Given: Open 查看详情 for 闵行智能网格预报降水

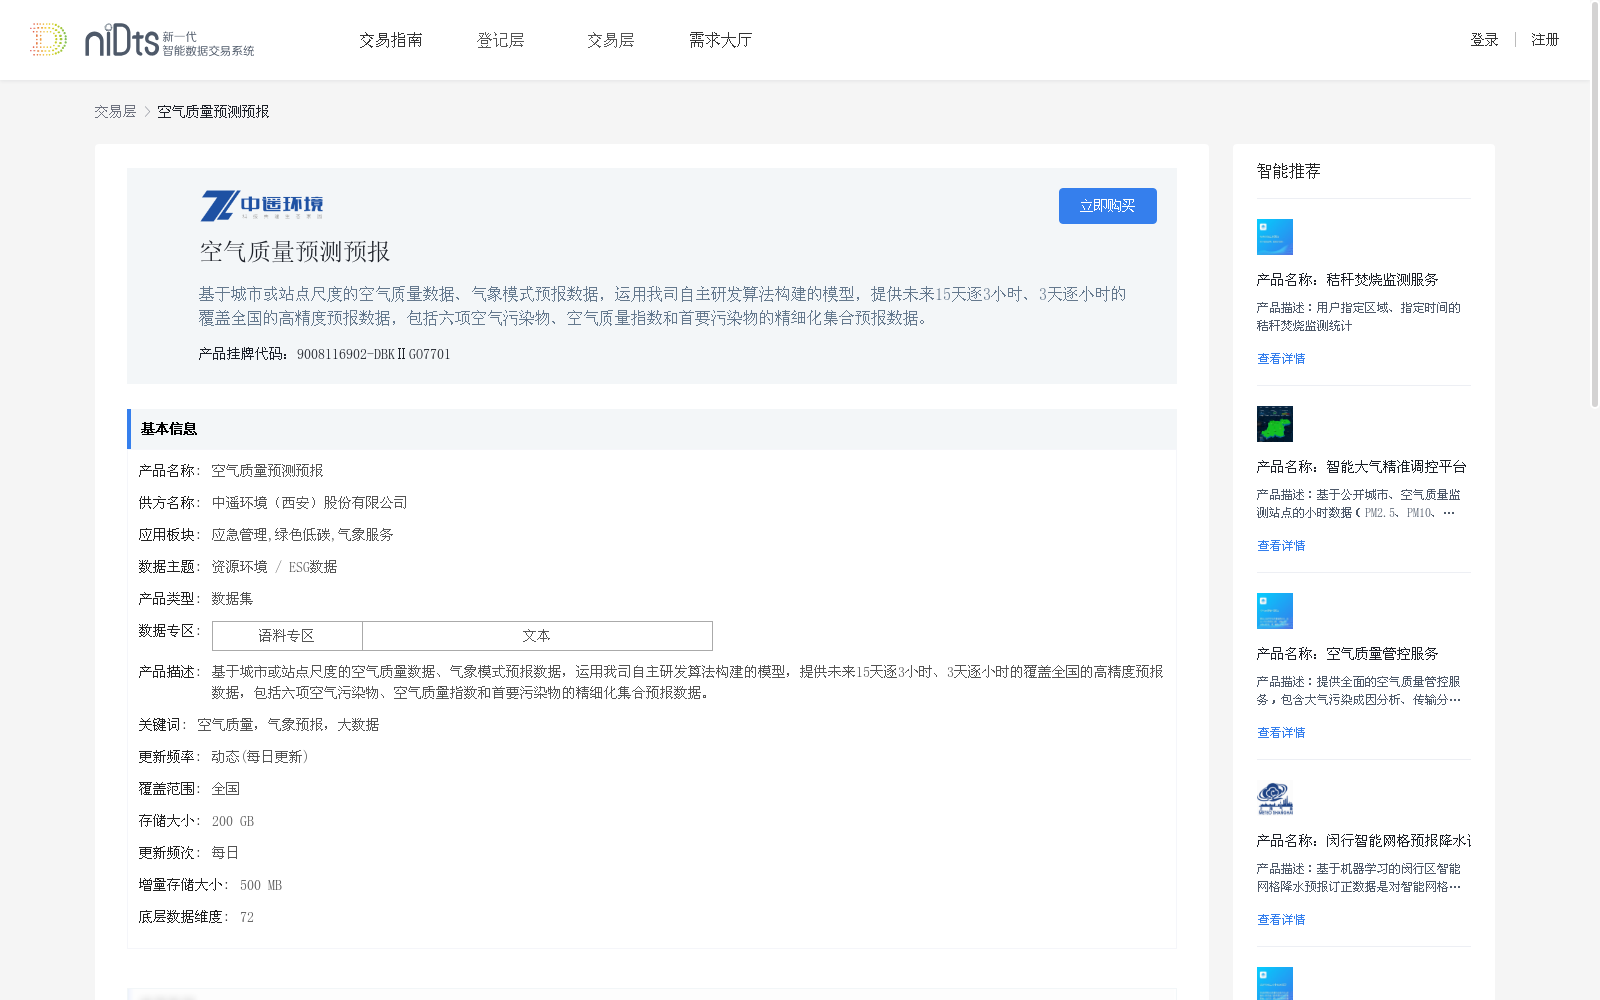Looking at the screenshot, I should point(1281,920).
